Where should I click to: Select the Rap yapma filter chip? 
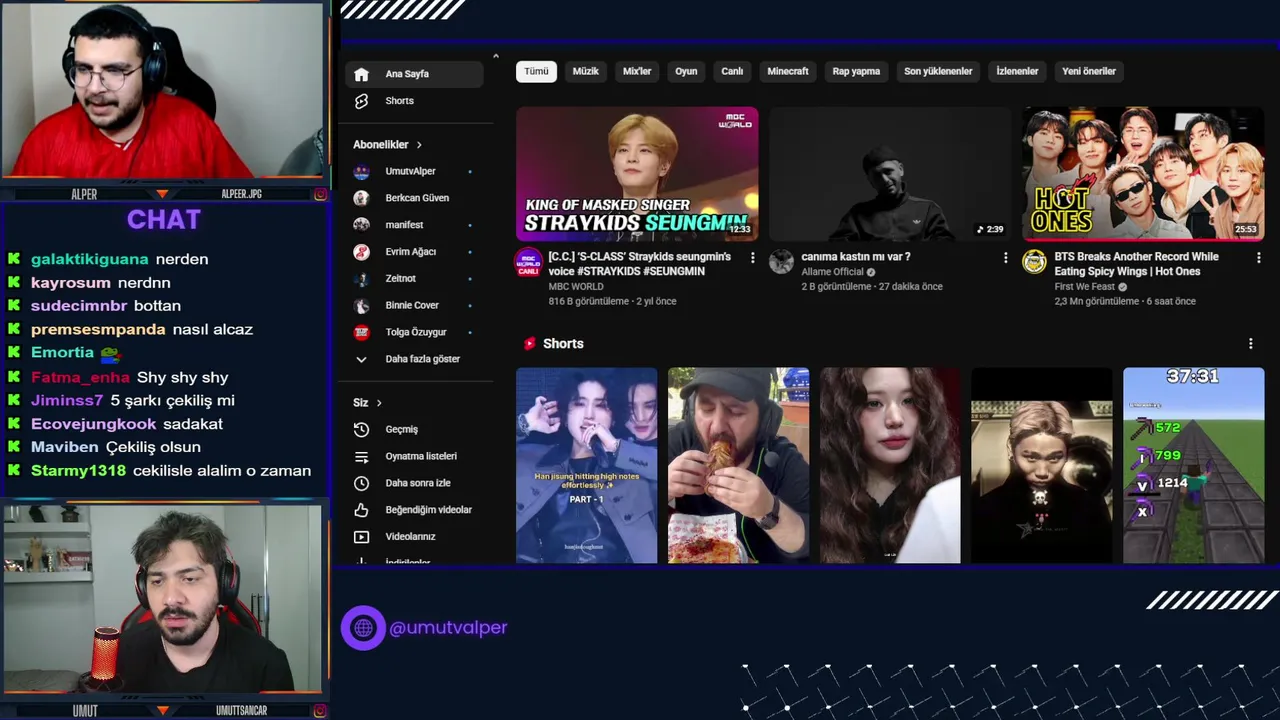[857, 71]
